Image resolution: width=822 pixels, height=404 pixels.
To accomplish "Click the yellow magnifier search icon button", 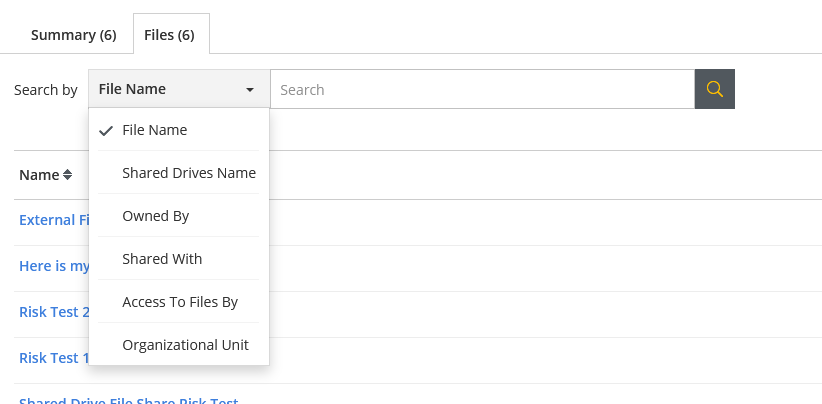I will [715, 89].
